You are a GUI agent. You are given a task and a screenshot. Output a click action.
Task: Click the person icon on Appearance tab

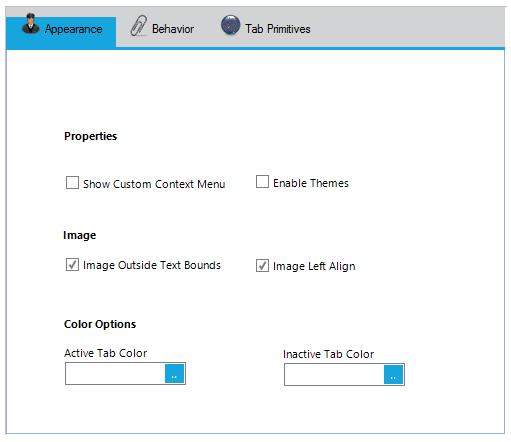[31, 24]
